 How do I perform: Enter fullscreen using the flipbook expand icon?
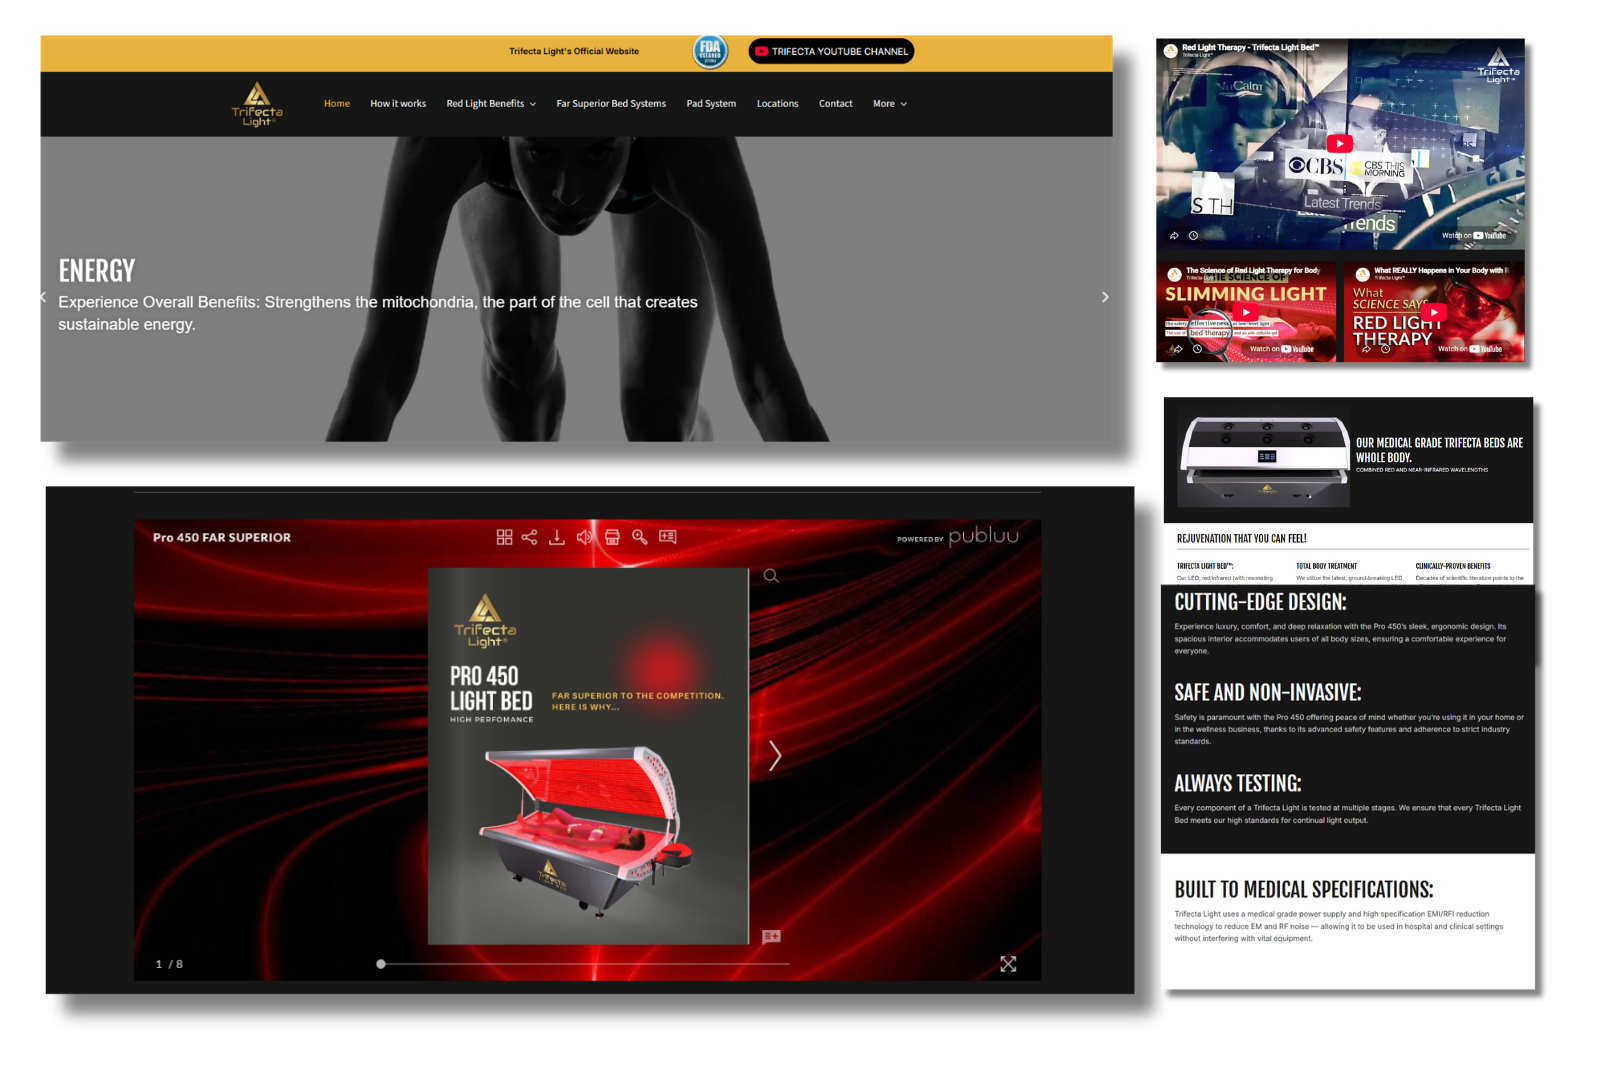pyautogui.click(x=1008, y=964)
